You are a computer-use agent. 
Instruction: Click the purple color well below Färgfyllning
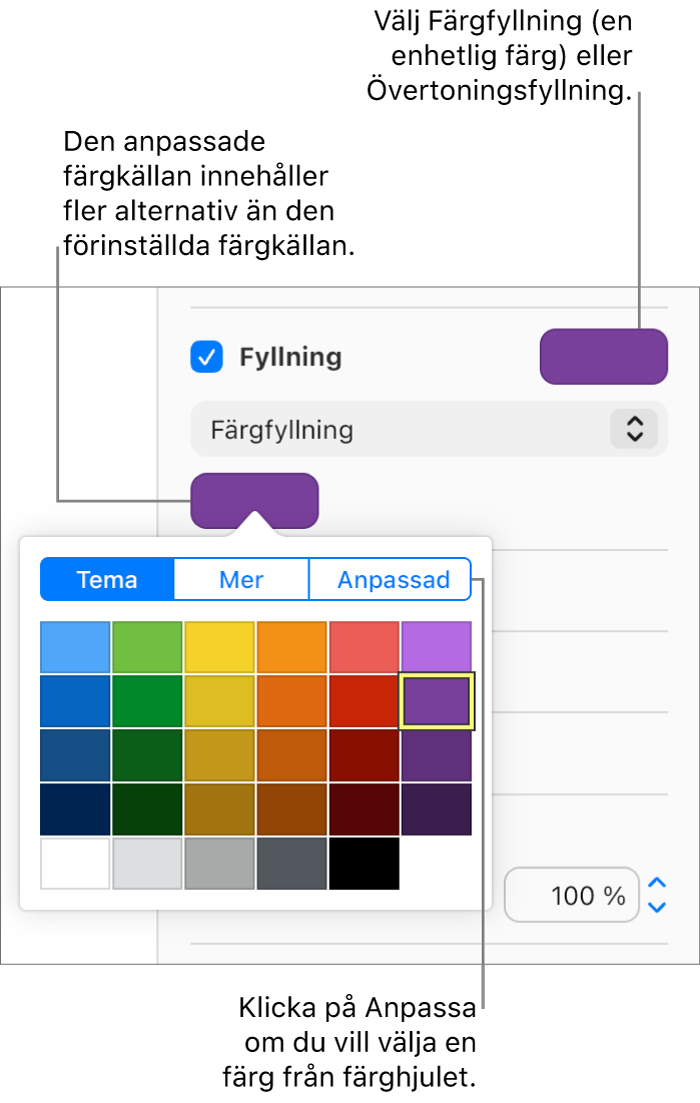click(x=254, y=500)
